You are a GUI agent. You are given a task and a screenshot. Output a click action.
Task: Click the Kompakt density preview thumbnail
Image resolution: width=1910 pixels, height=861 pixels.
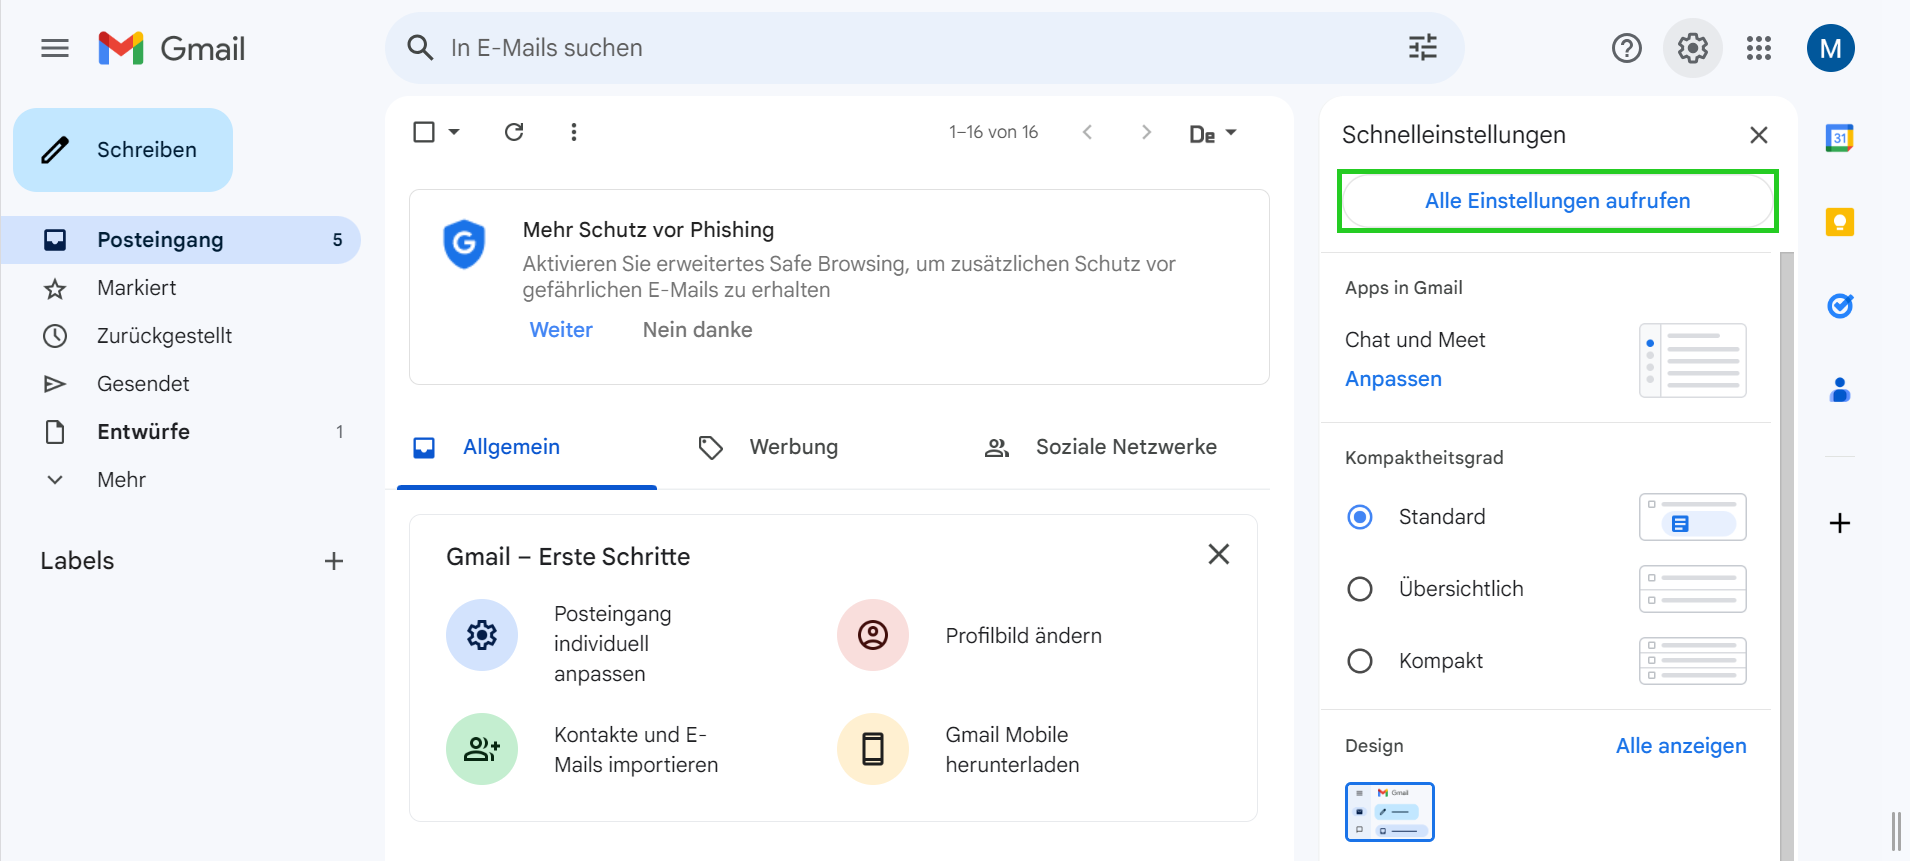tap(1692, 661)
